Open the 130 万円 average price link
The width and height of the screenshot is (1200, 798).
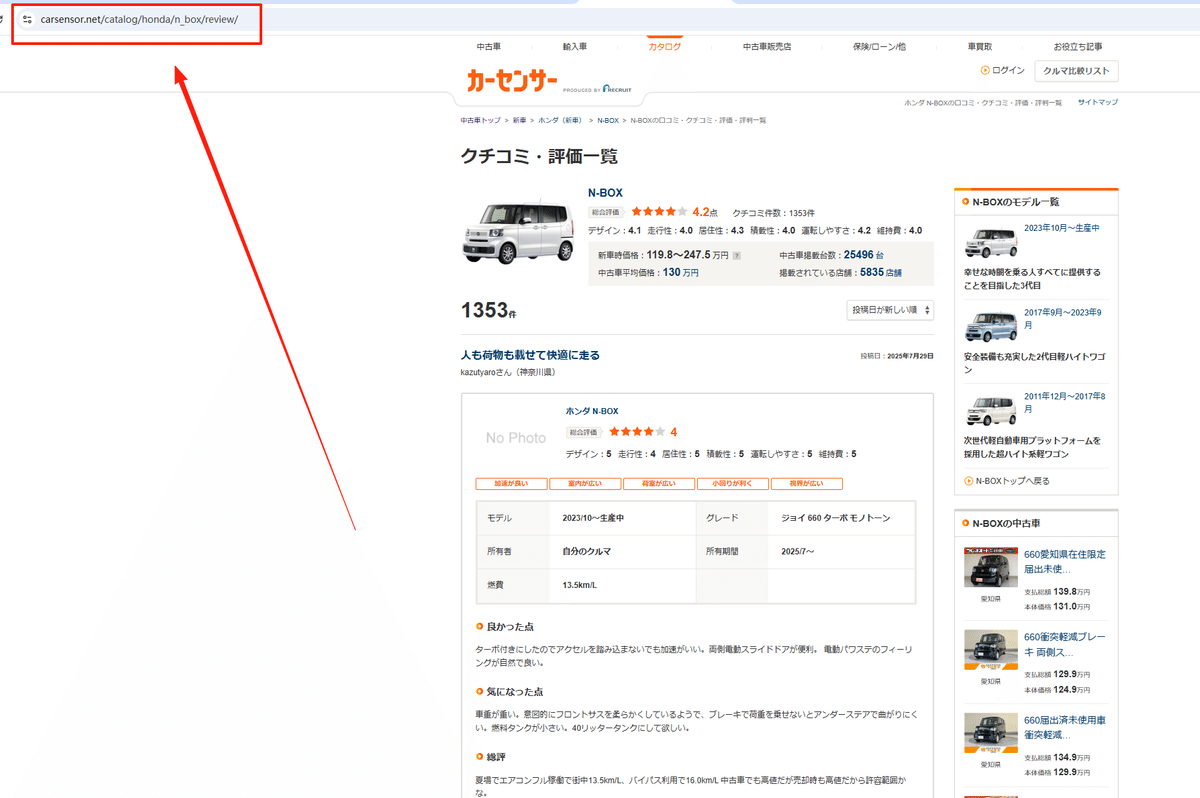[x=680, y=272]
